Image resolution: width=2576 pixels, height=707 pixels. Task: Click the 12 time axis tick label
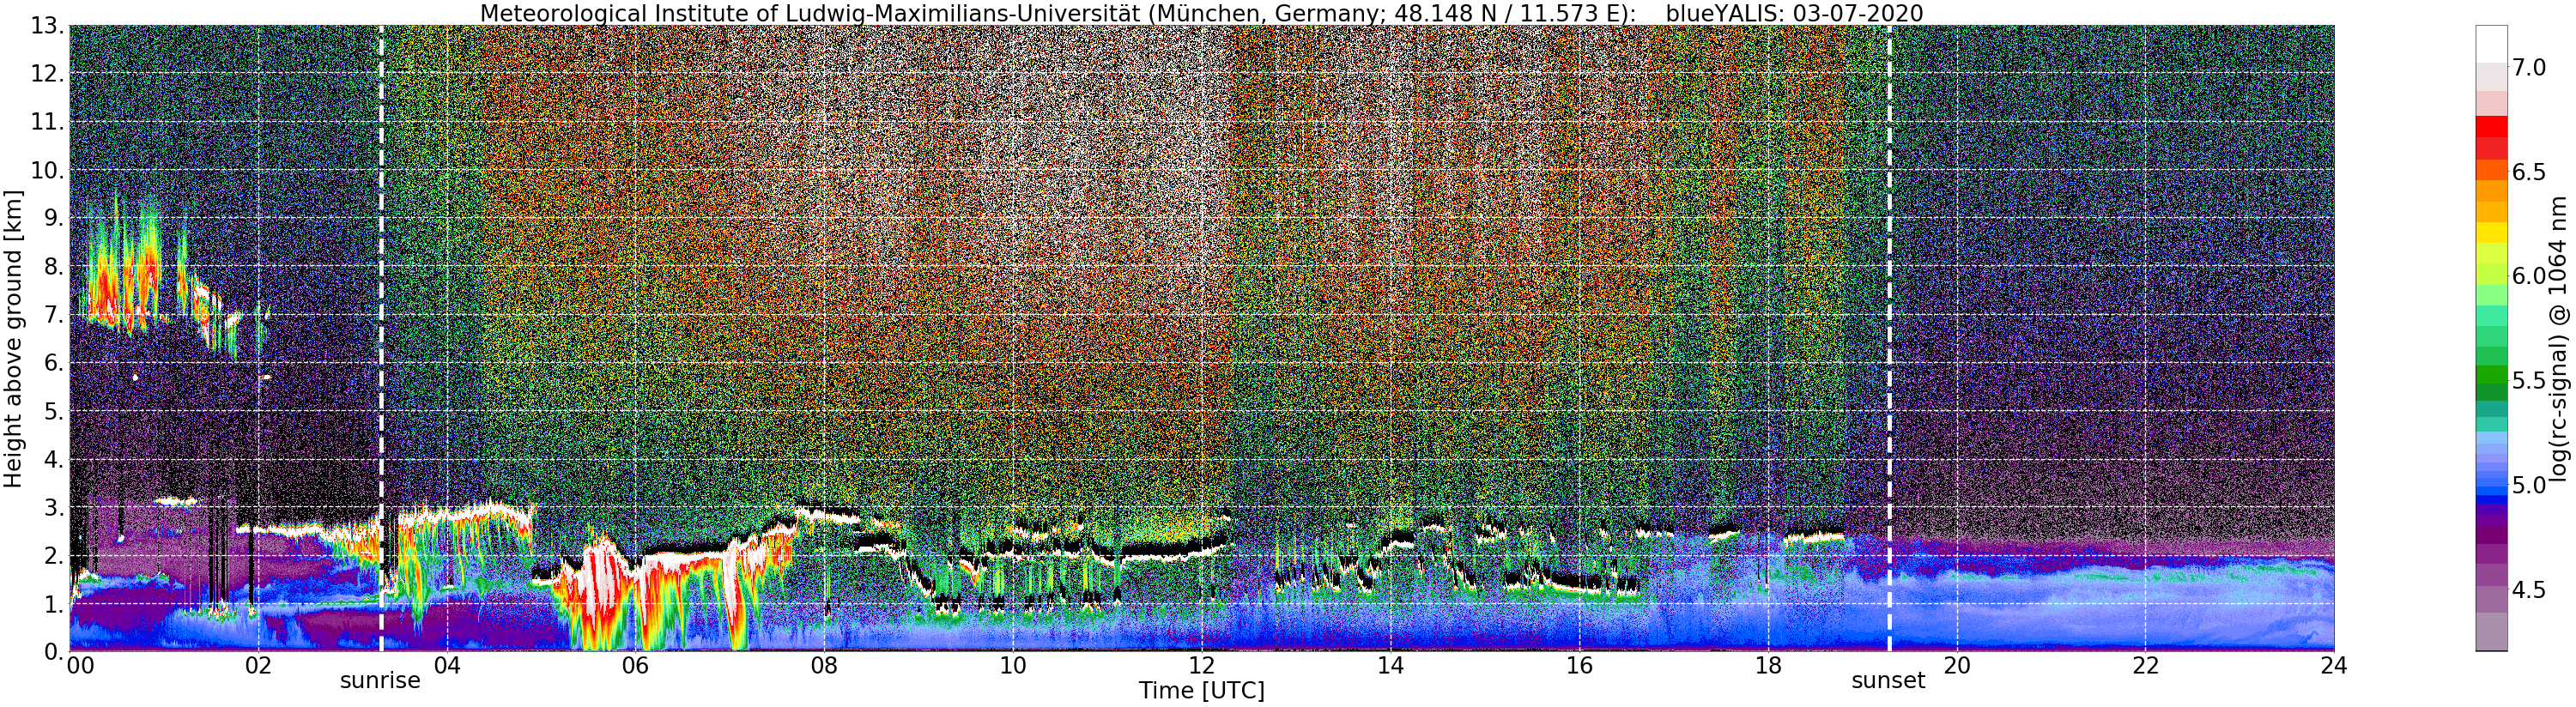coord(1202,665)
